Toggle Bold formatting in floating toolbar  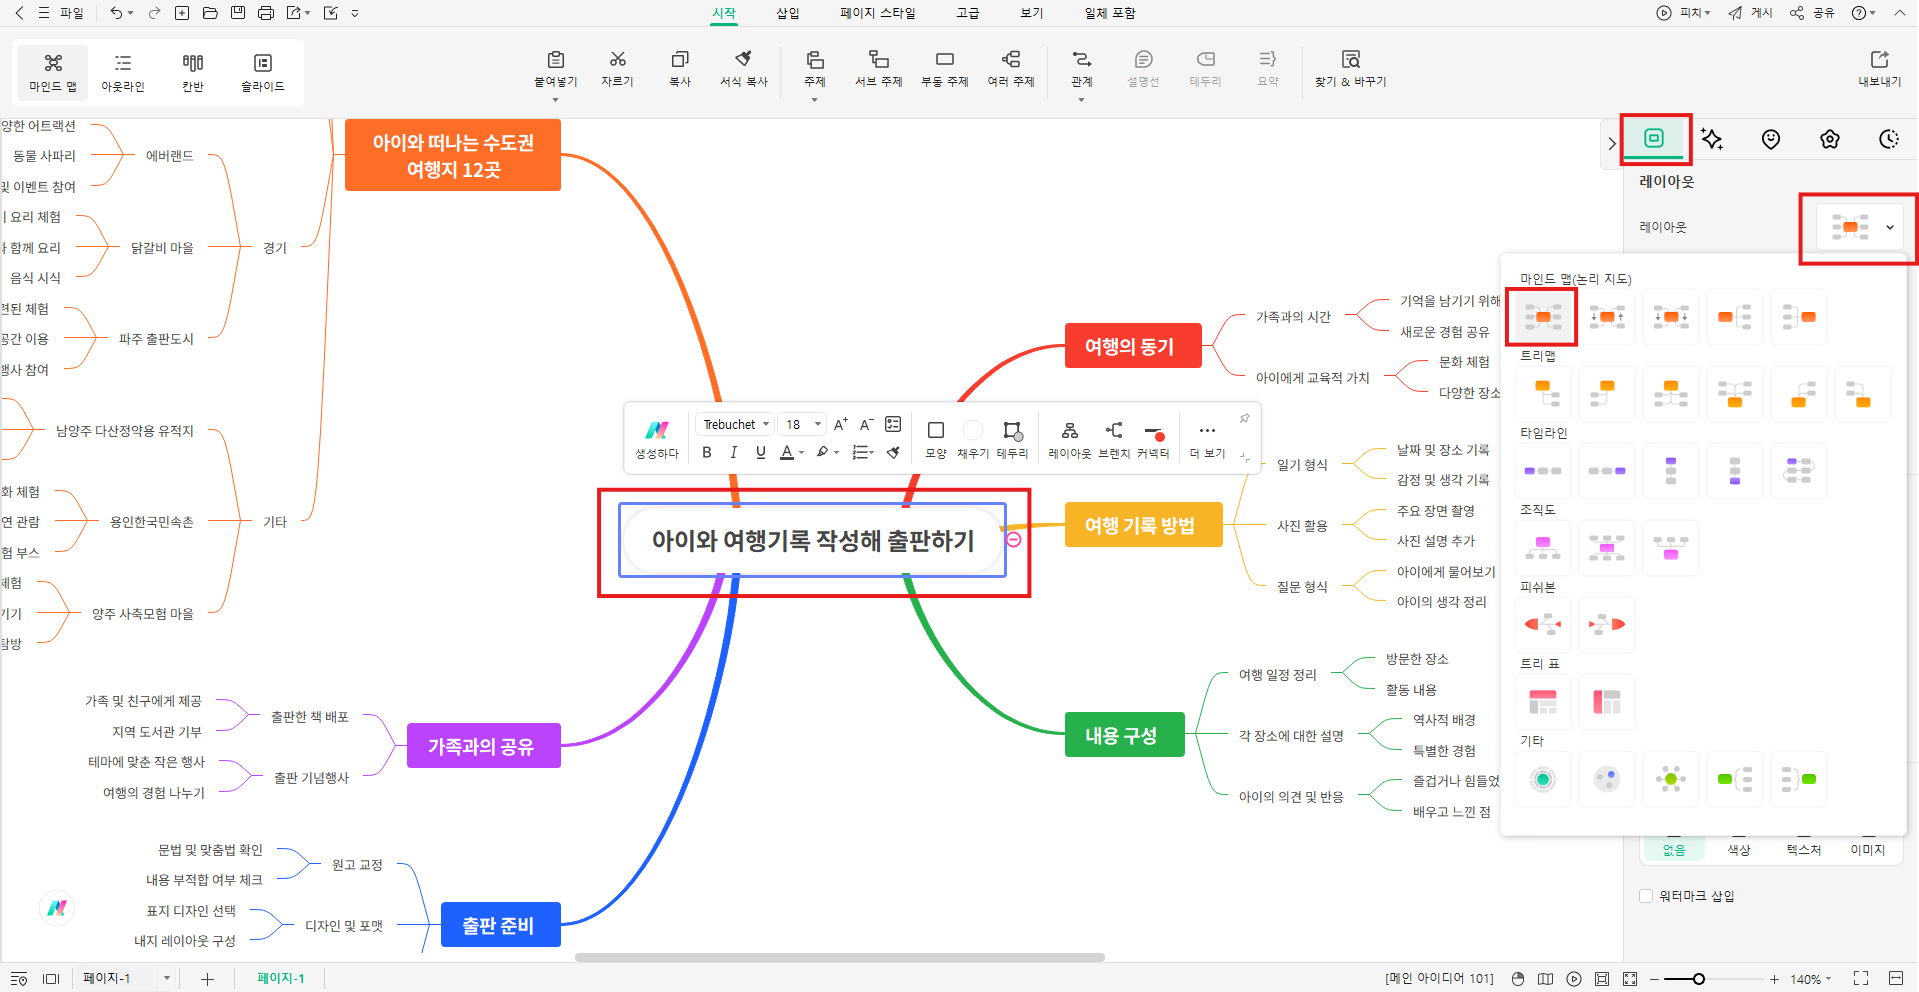[x=707, y=452]
